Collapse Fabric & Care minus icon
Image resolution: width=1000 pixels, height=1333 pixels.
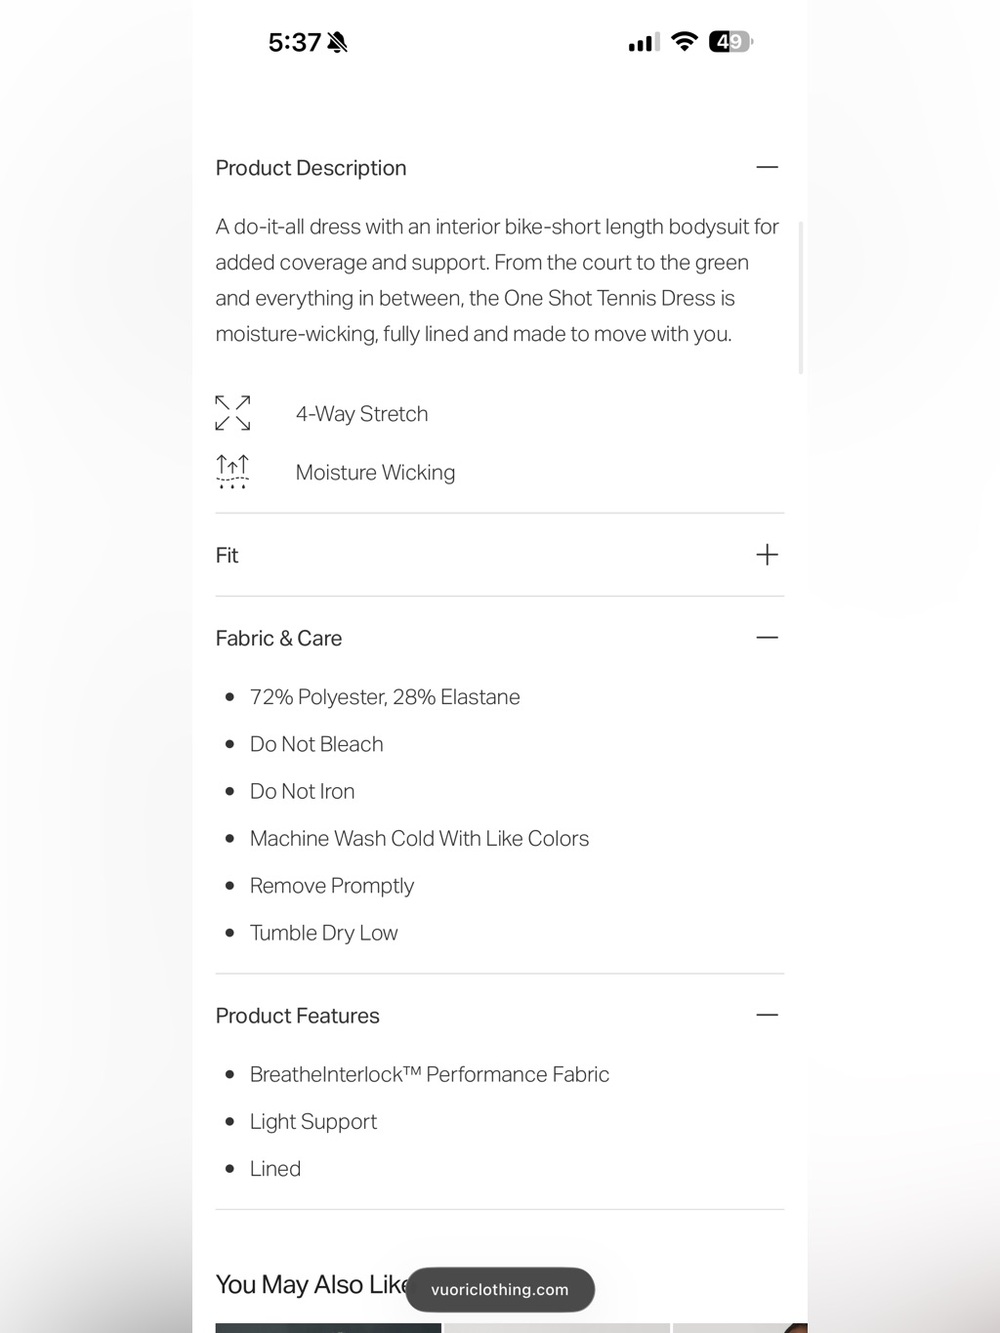[767, 638]
